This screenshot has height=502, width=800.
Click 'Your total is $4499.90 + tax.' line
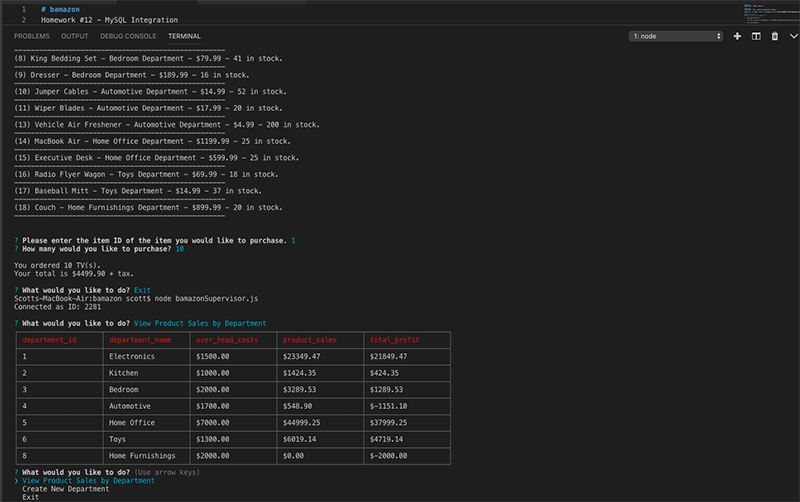point(73,273)
